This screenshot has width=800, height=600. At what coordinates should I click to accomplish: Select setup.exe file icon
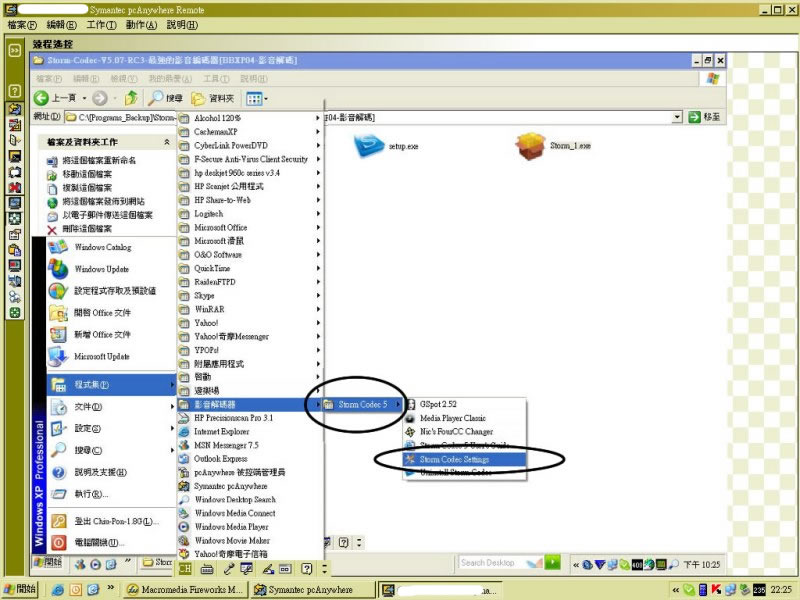point(368,145)
